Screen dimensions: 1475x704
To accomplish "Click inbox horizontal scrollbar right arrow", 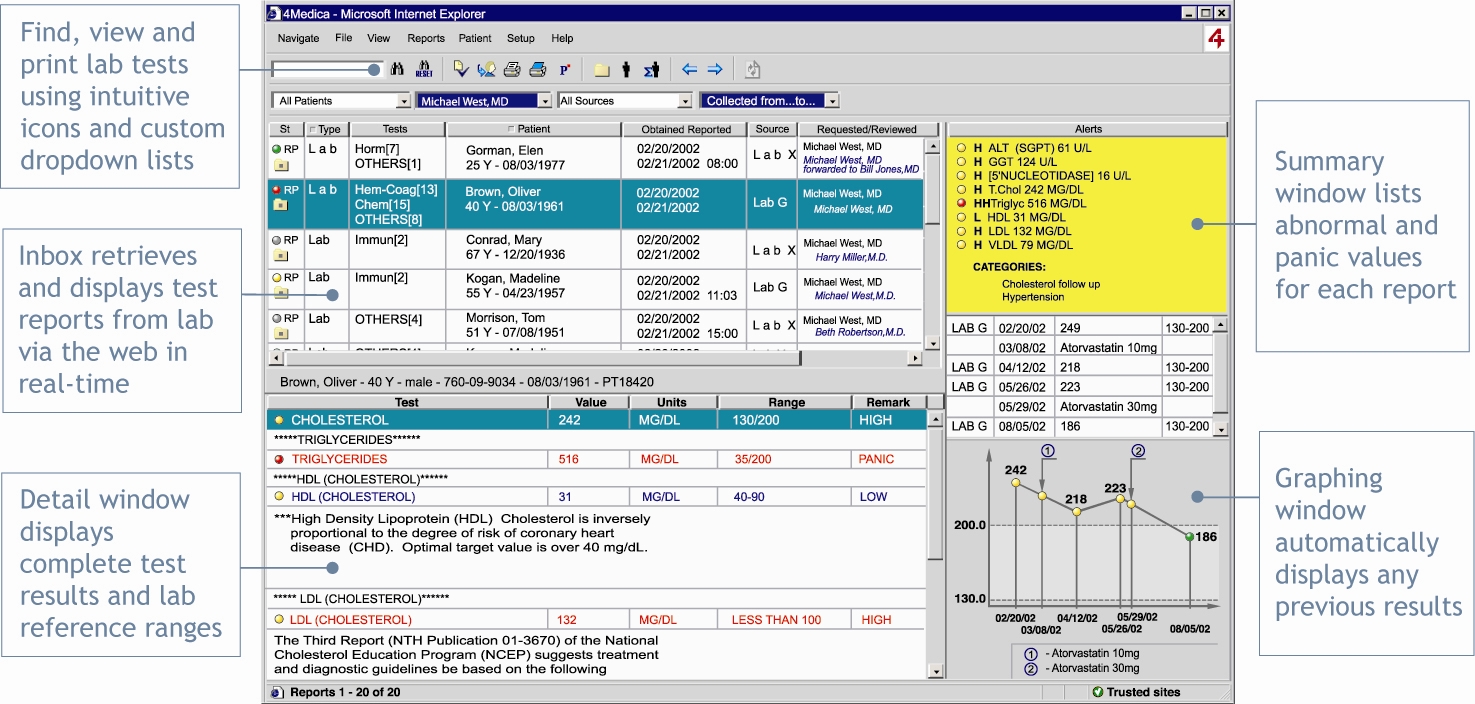I will click(x=914, y=357).
